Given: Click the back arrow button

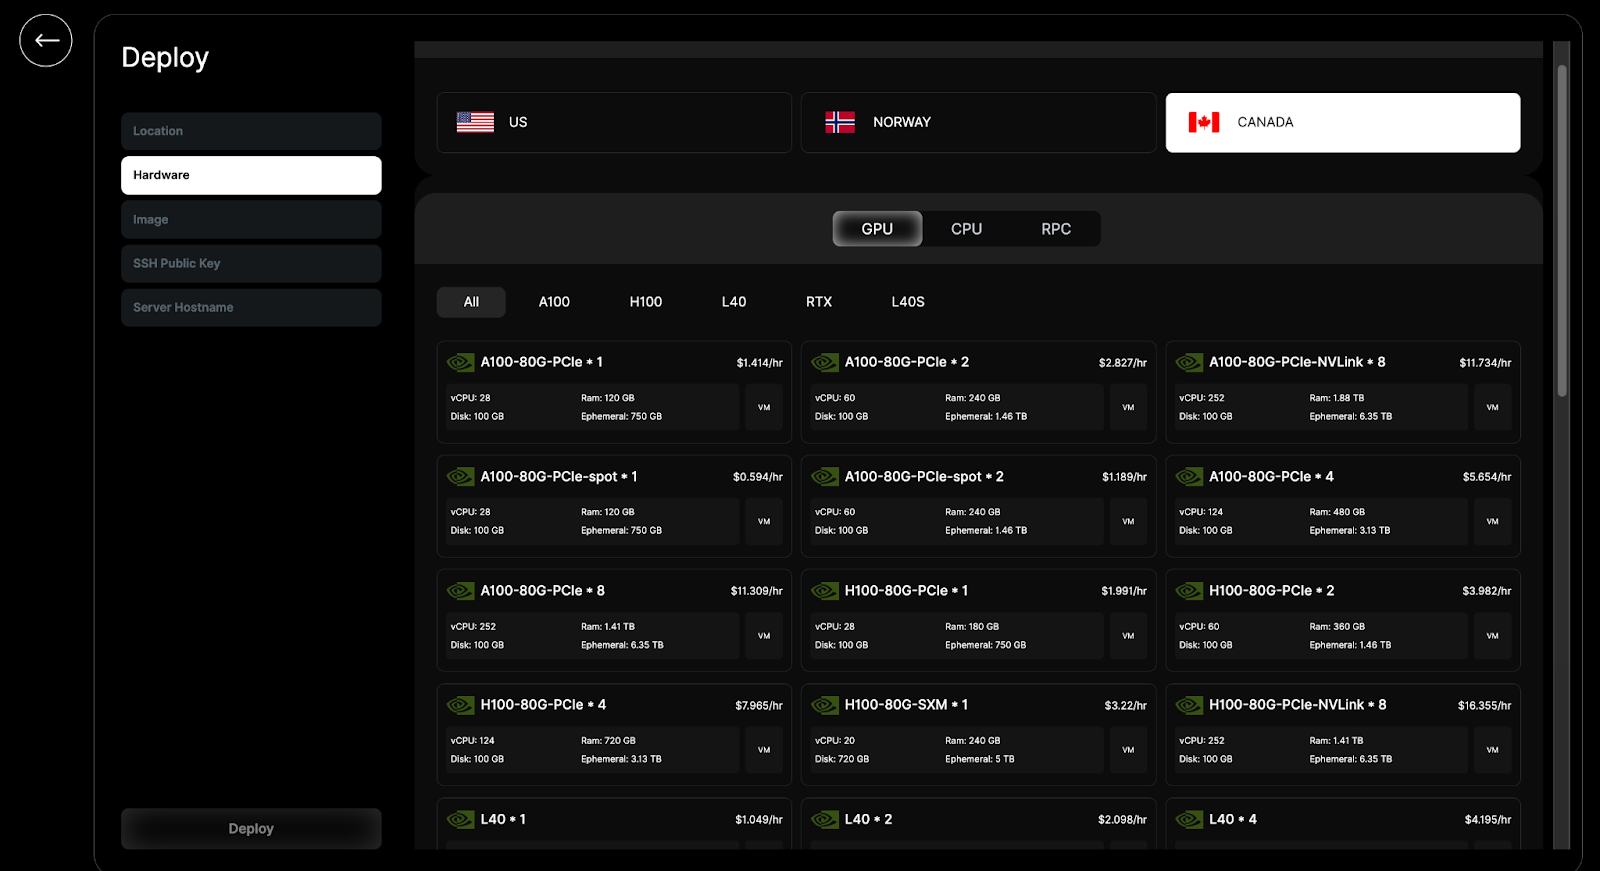Looking at the screenshot, I should pos(46,41).
